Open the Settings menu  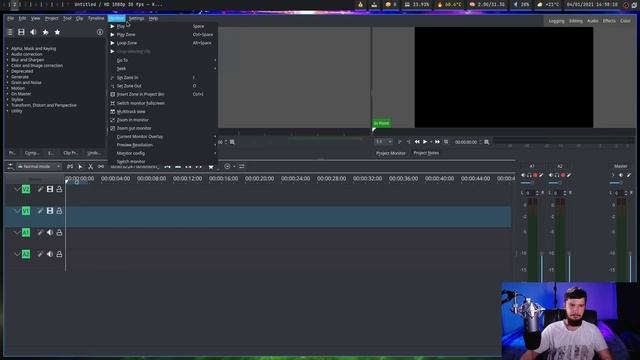point(136,18)
